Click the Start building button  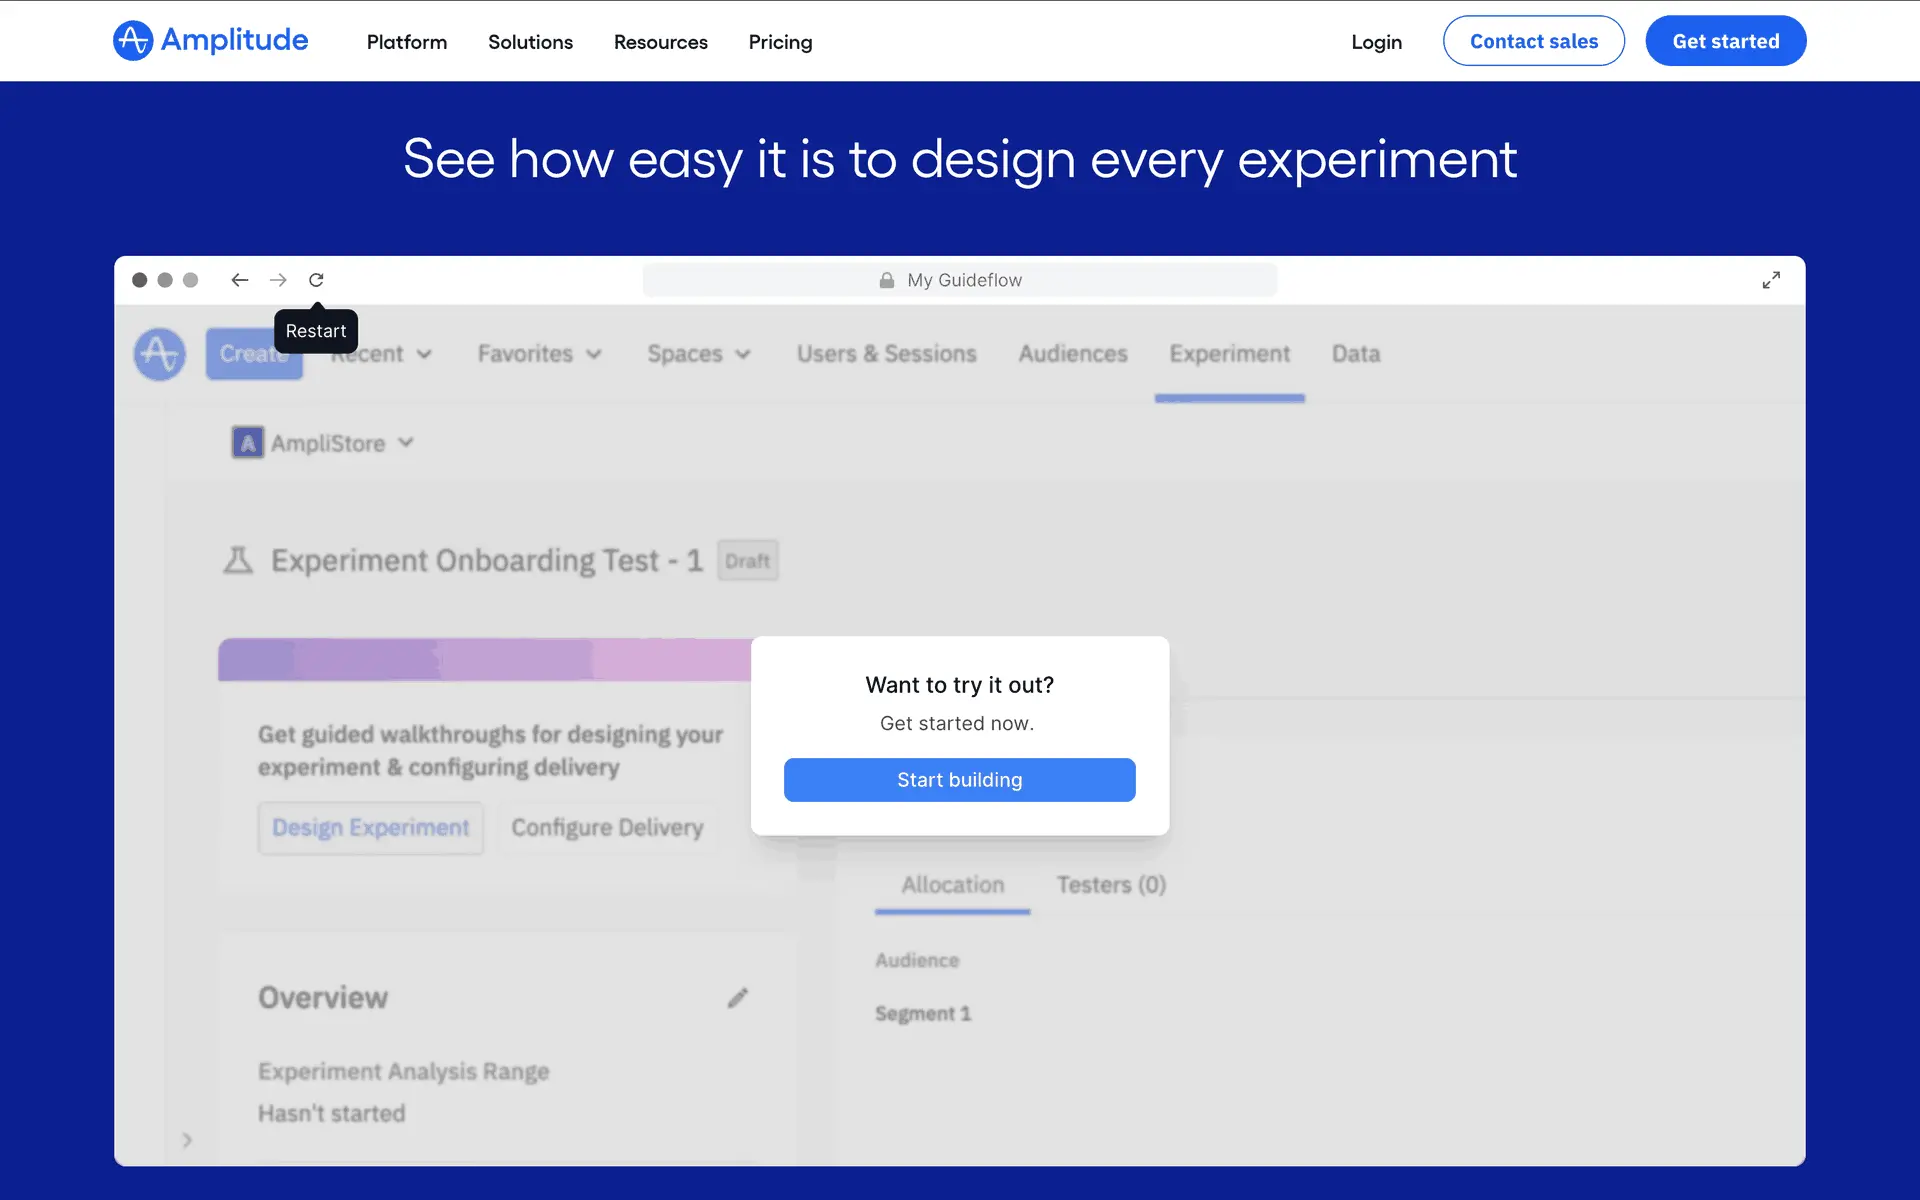pos(959,780)
